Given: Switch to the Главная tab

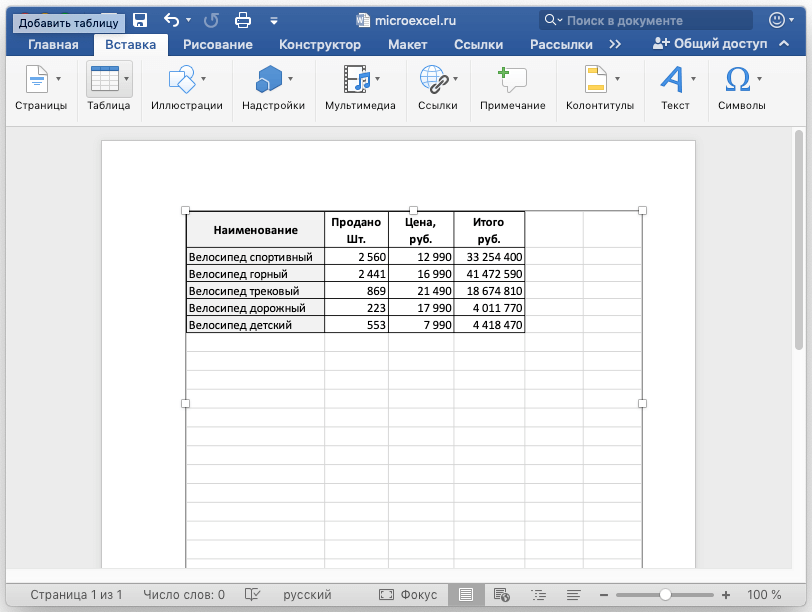Looking at the screenshot, I should pyautogui.click(x=53, y=44).
